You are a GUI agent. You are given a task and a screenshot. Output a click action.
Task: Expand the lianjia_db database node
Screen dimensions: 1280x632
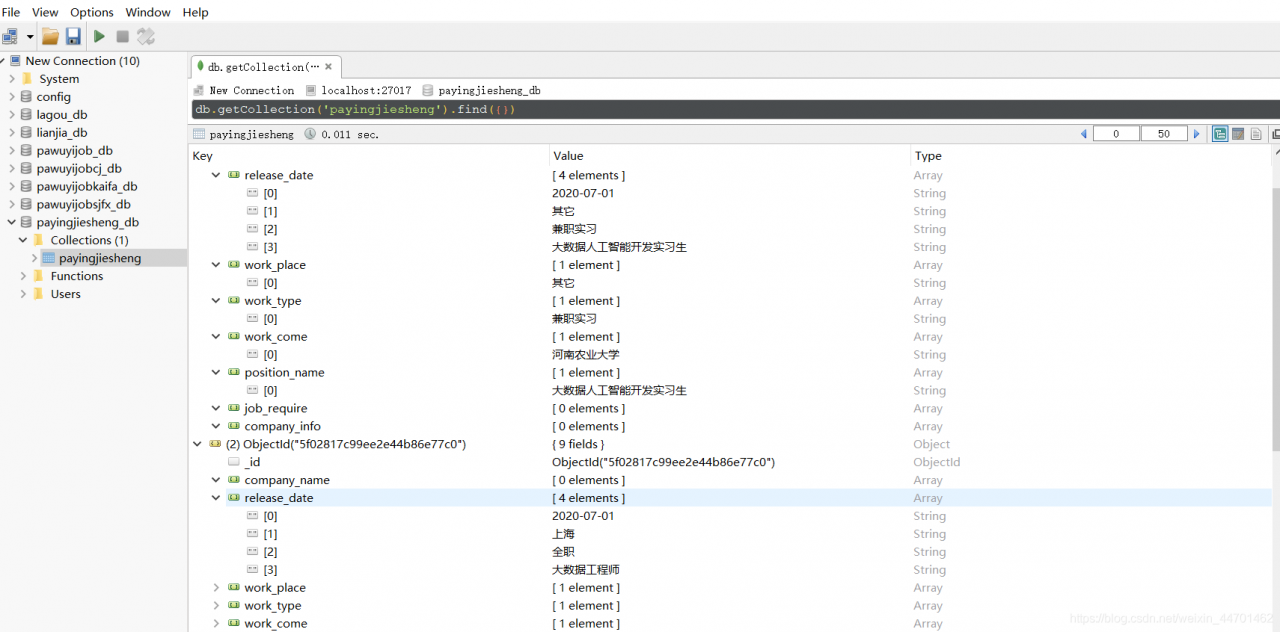point(12,133)
